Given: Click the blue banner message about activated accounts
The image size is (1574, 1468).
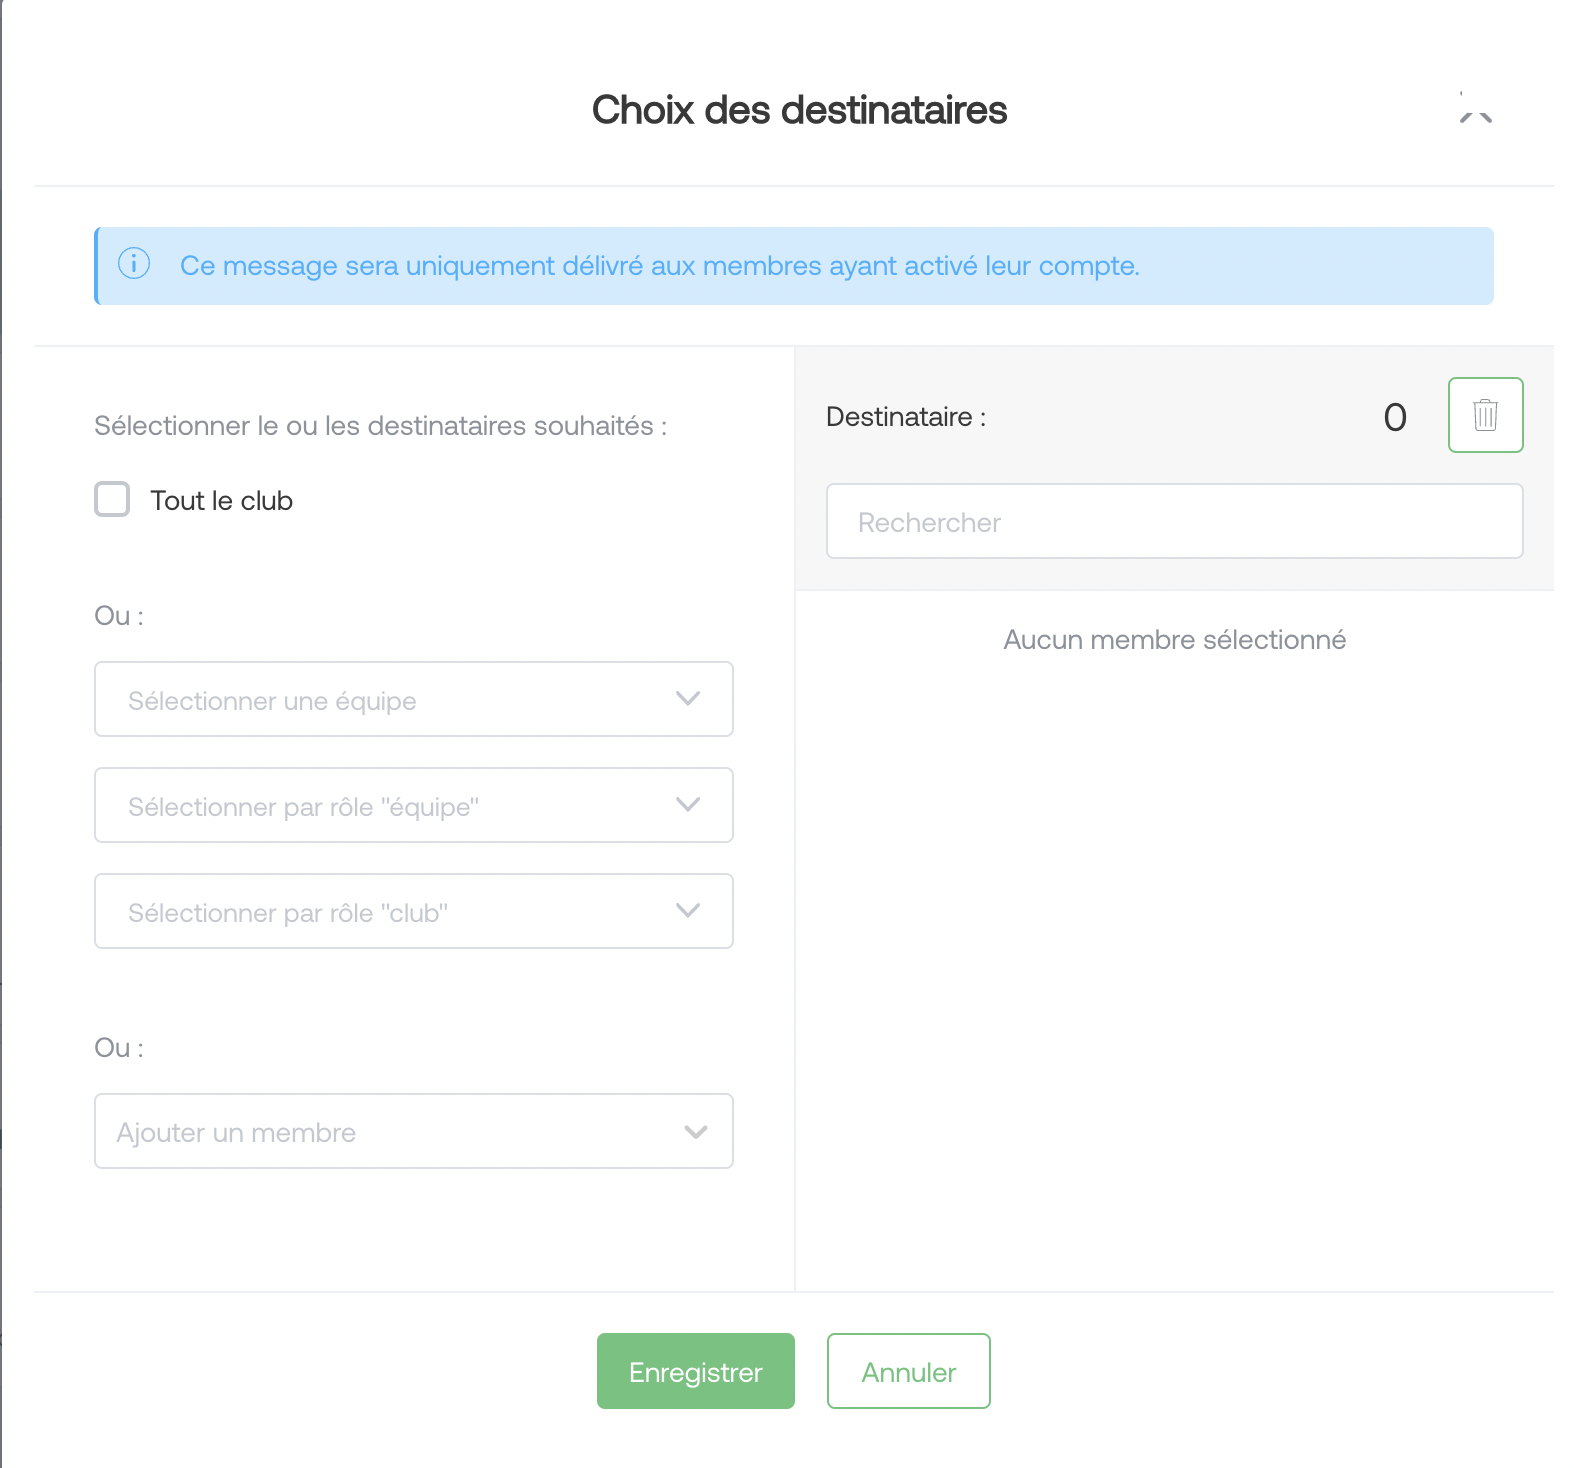Looking at the screenshot, I should [x=660, y=266].
